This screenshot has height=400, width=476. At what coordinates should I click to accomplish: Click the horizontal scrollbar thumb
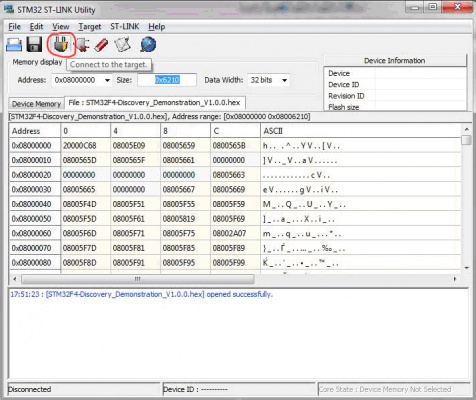coord(138,279)
